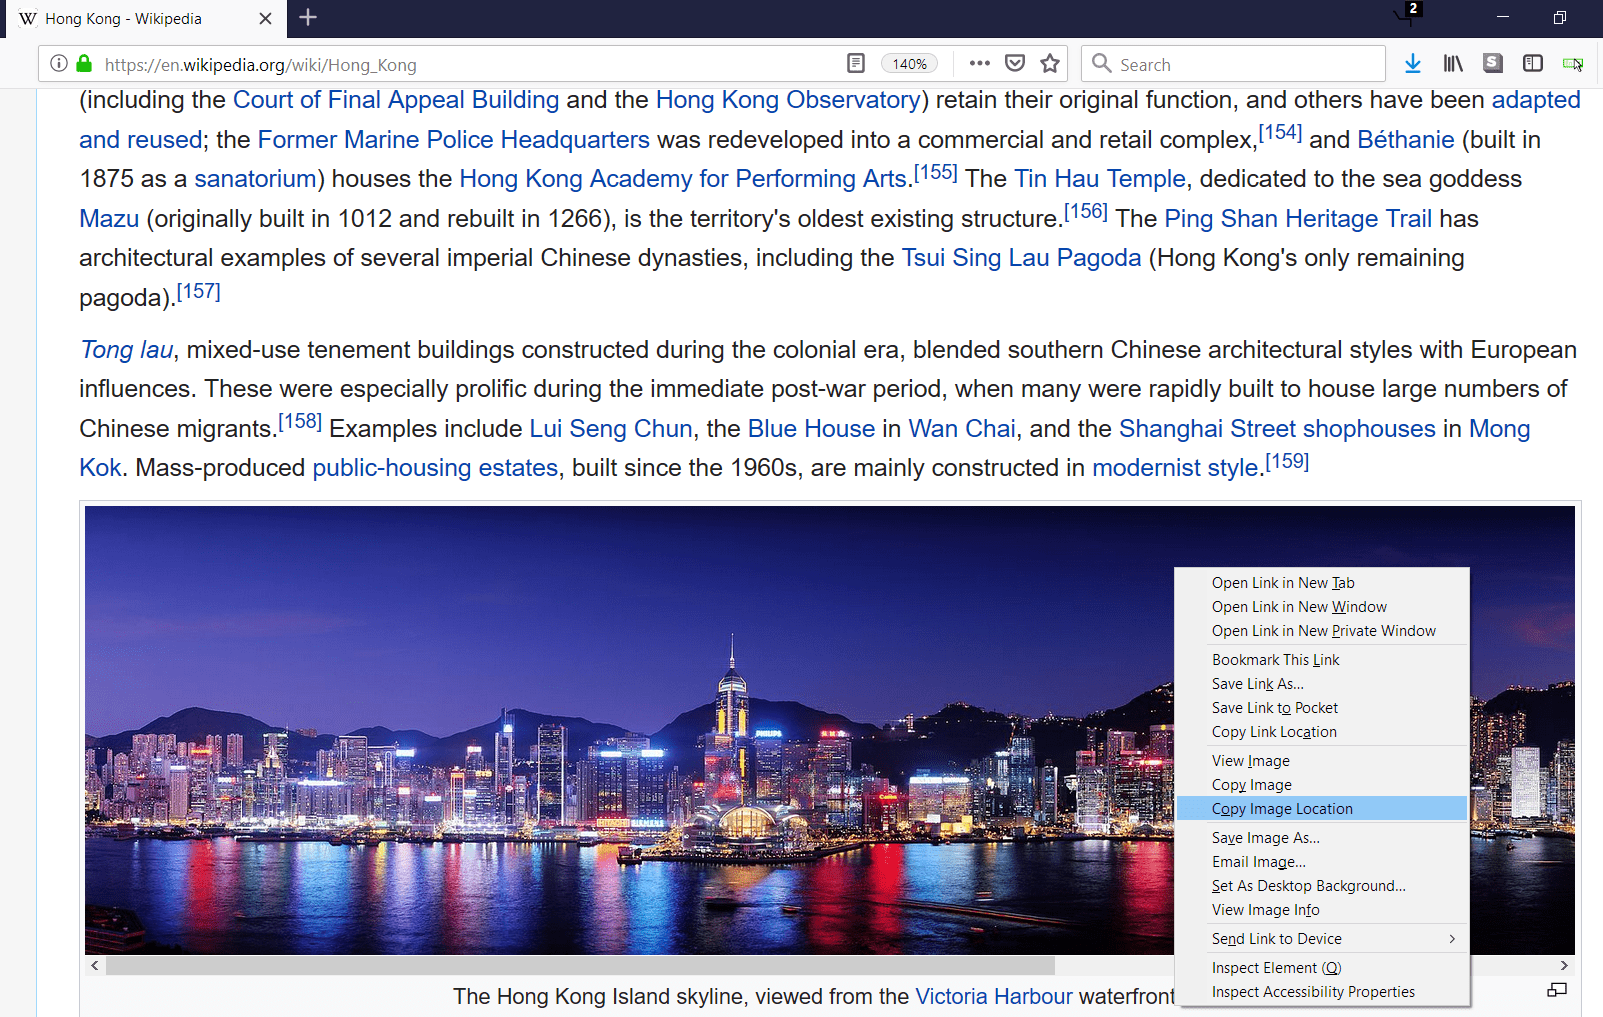Click the pop-out icon below the context menu
Screen dimensions: 1603x1017
(1557, 990)
